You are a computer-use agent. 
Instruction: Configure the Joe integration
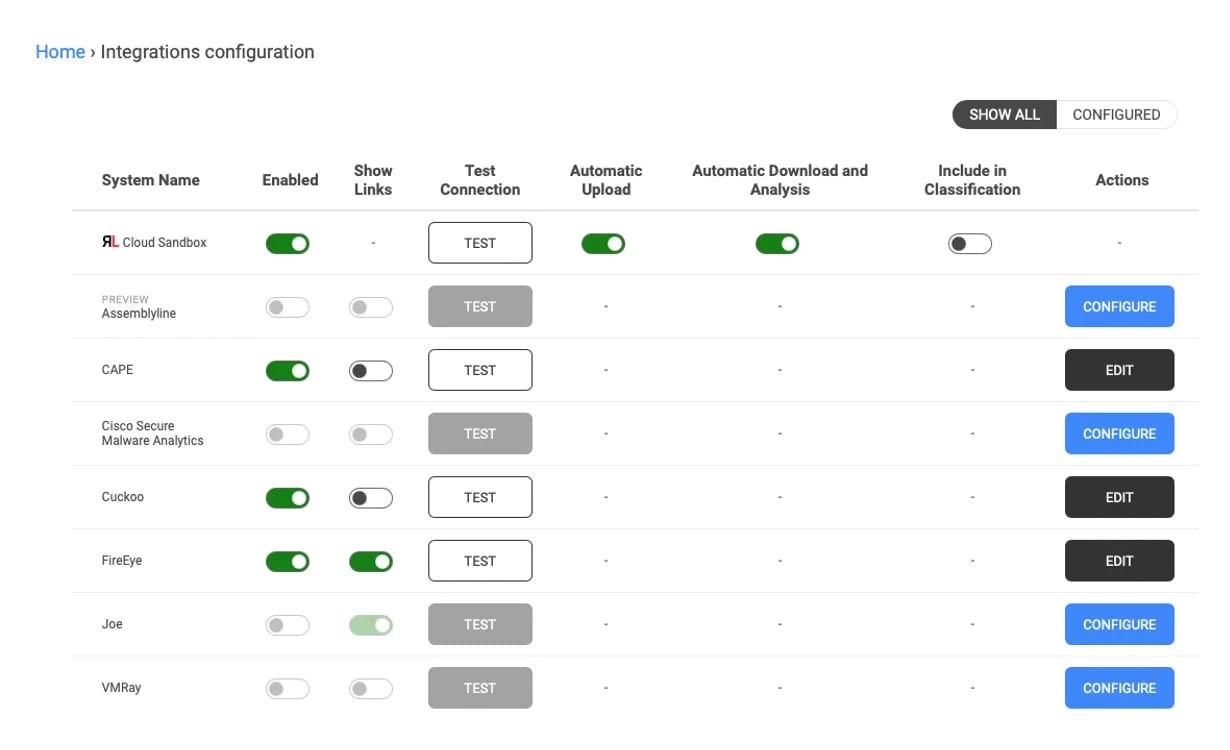1119,624
